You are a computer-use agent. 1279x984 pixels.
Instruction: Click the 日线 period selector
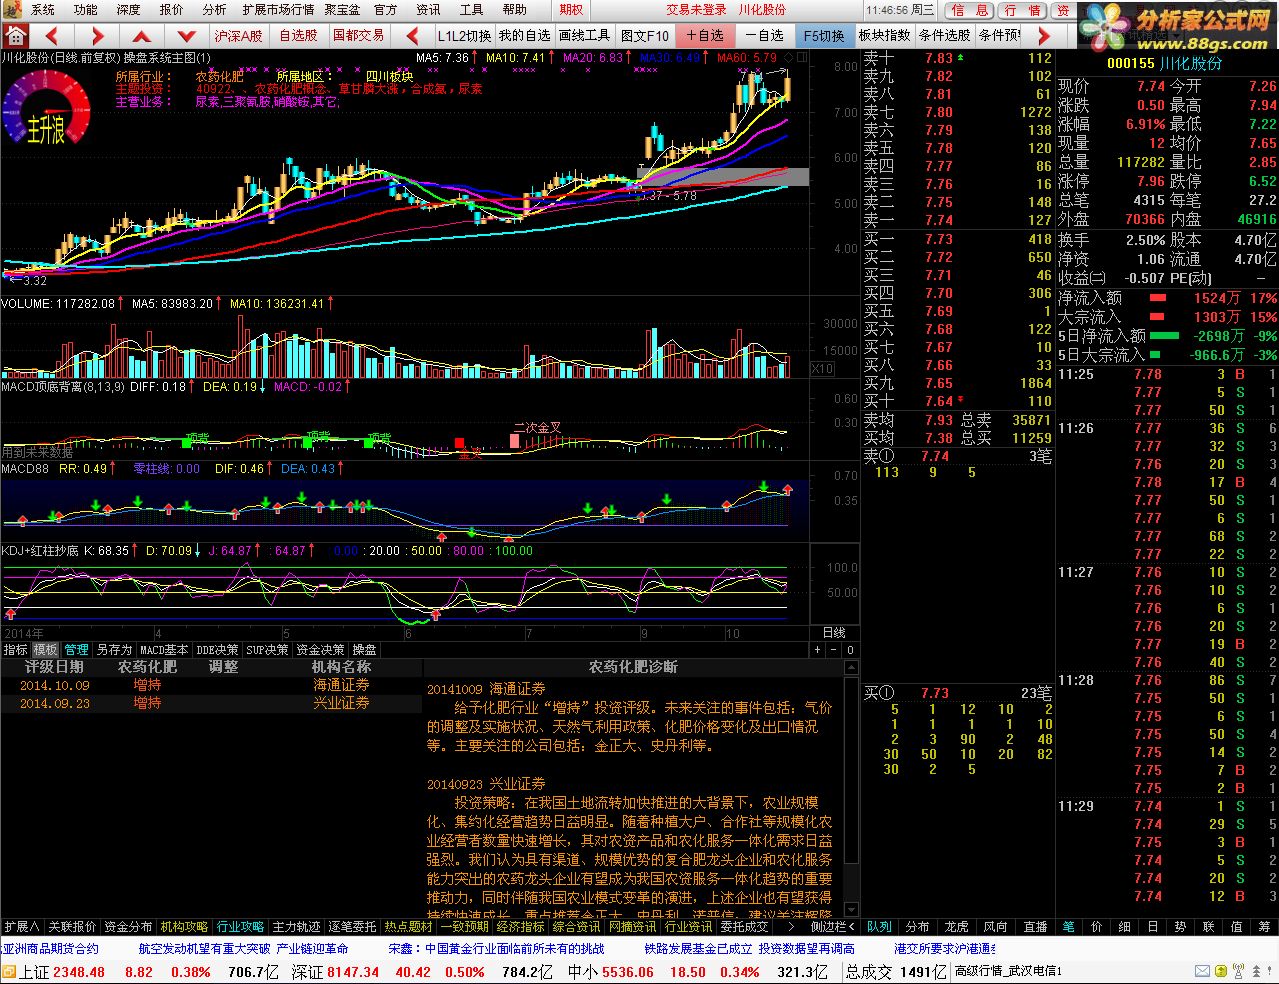click(834, 633)
